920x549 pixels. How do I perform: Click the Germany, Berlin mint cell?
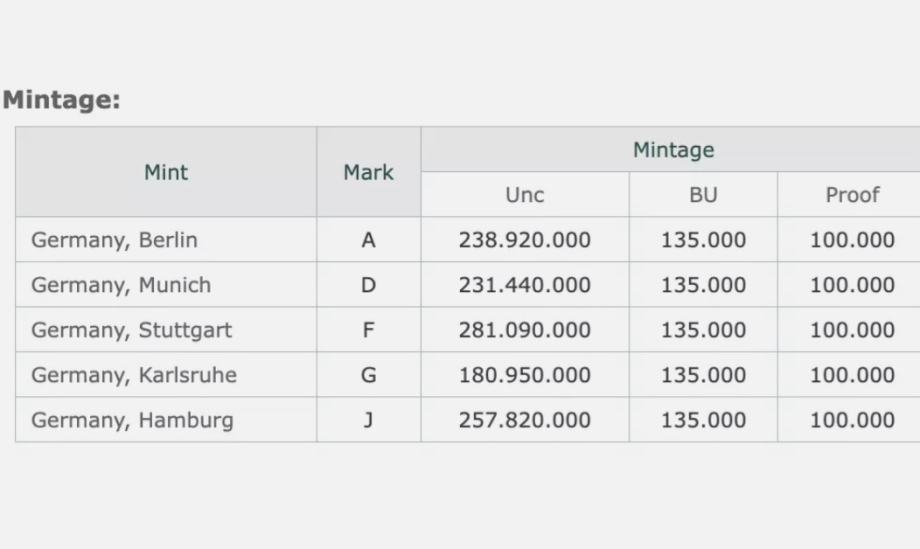(114, 240)
